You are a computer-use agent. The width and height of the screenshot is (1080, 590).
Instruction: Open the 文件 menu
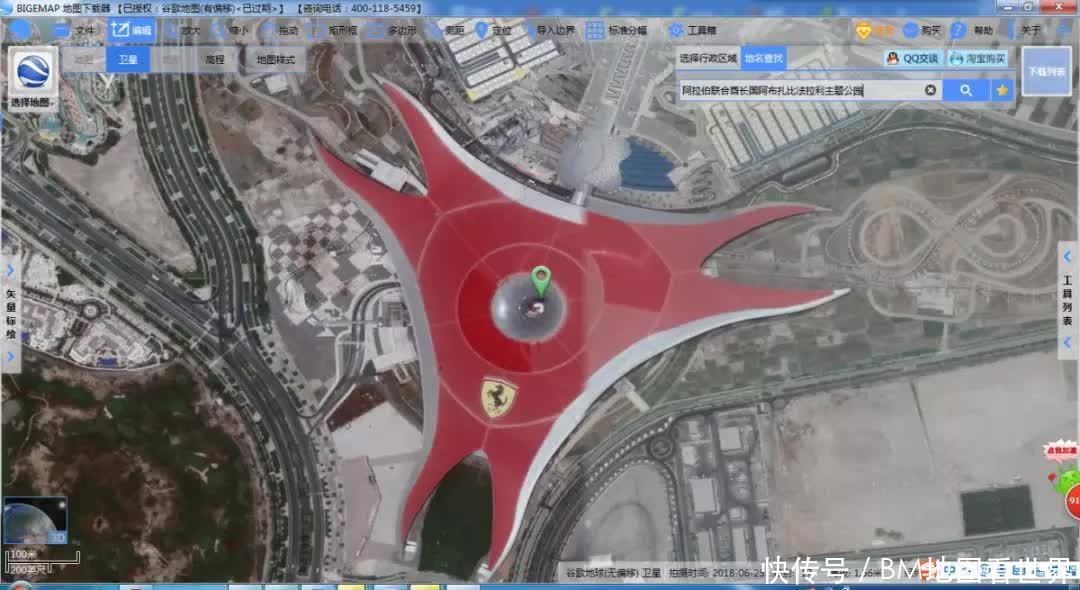75,30
